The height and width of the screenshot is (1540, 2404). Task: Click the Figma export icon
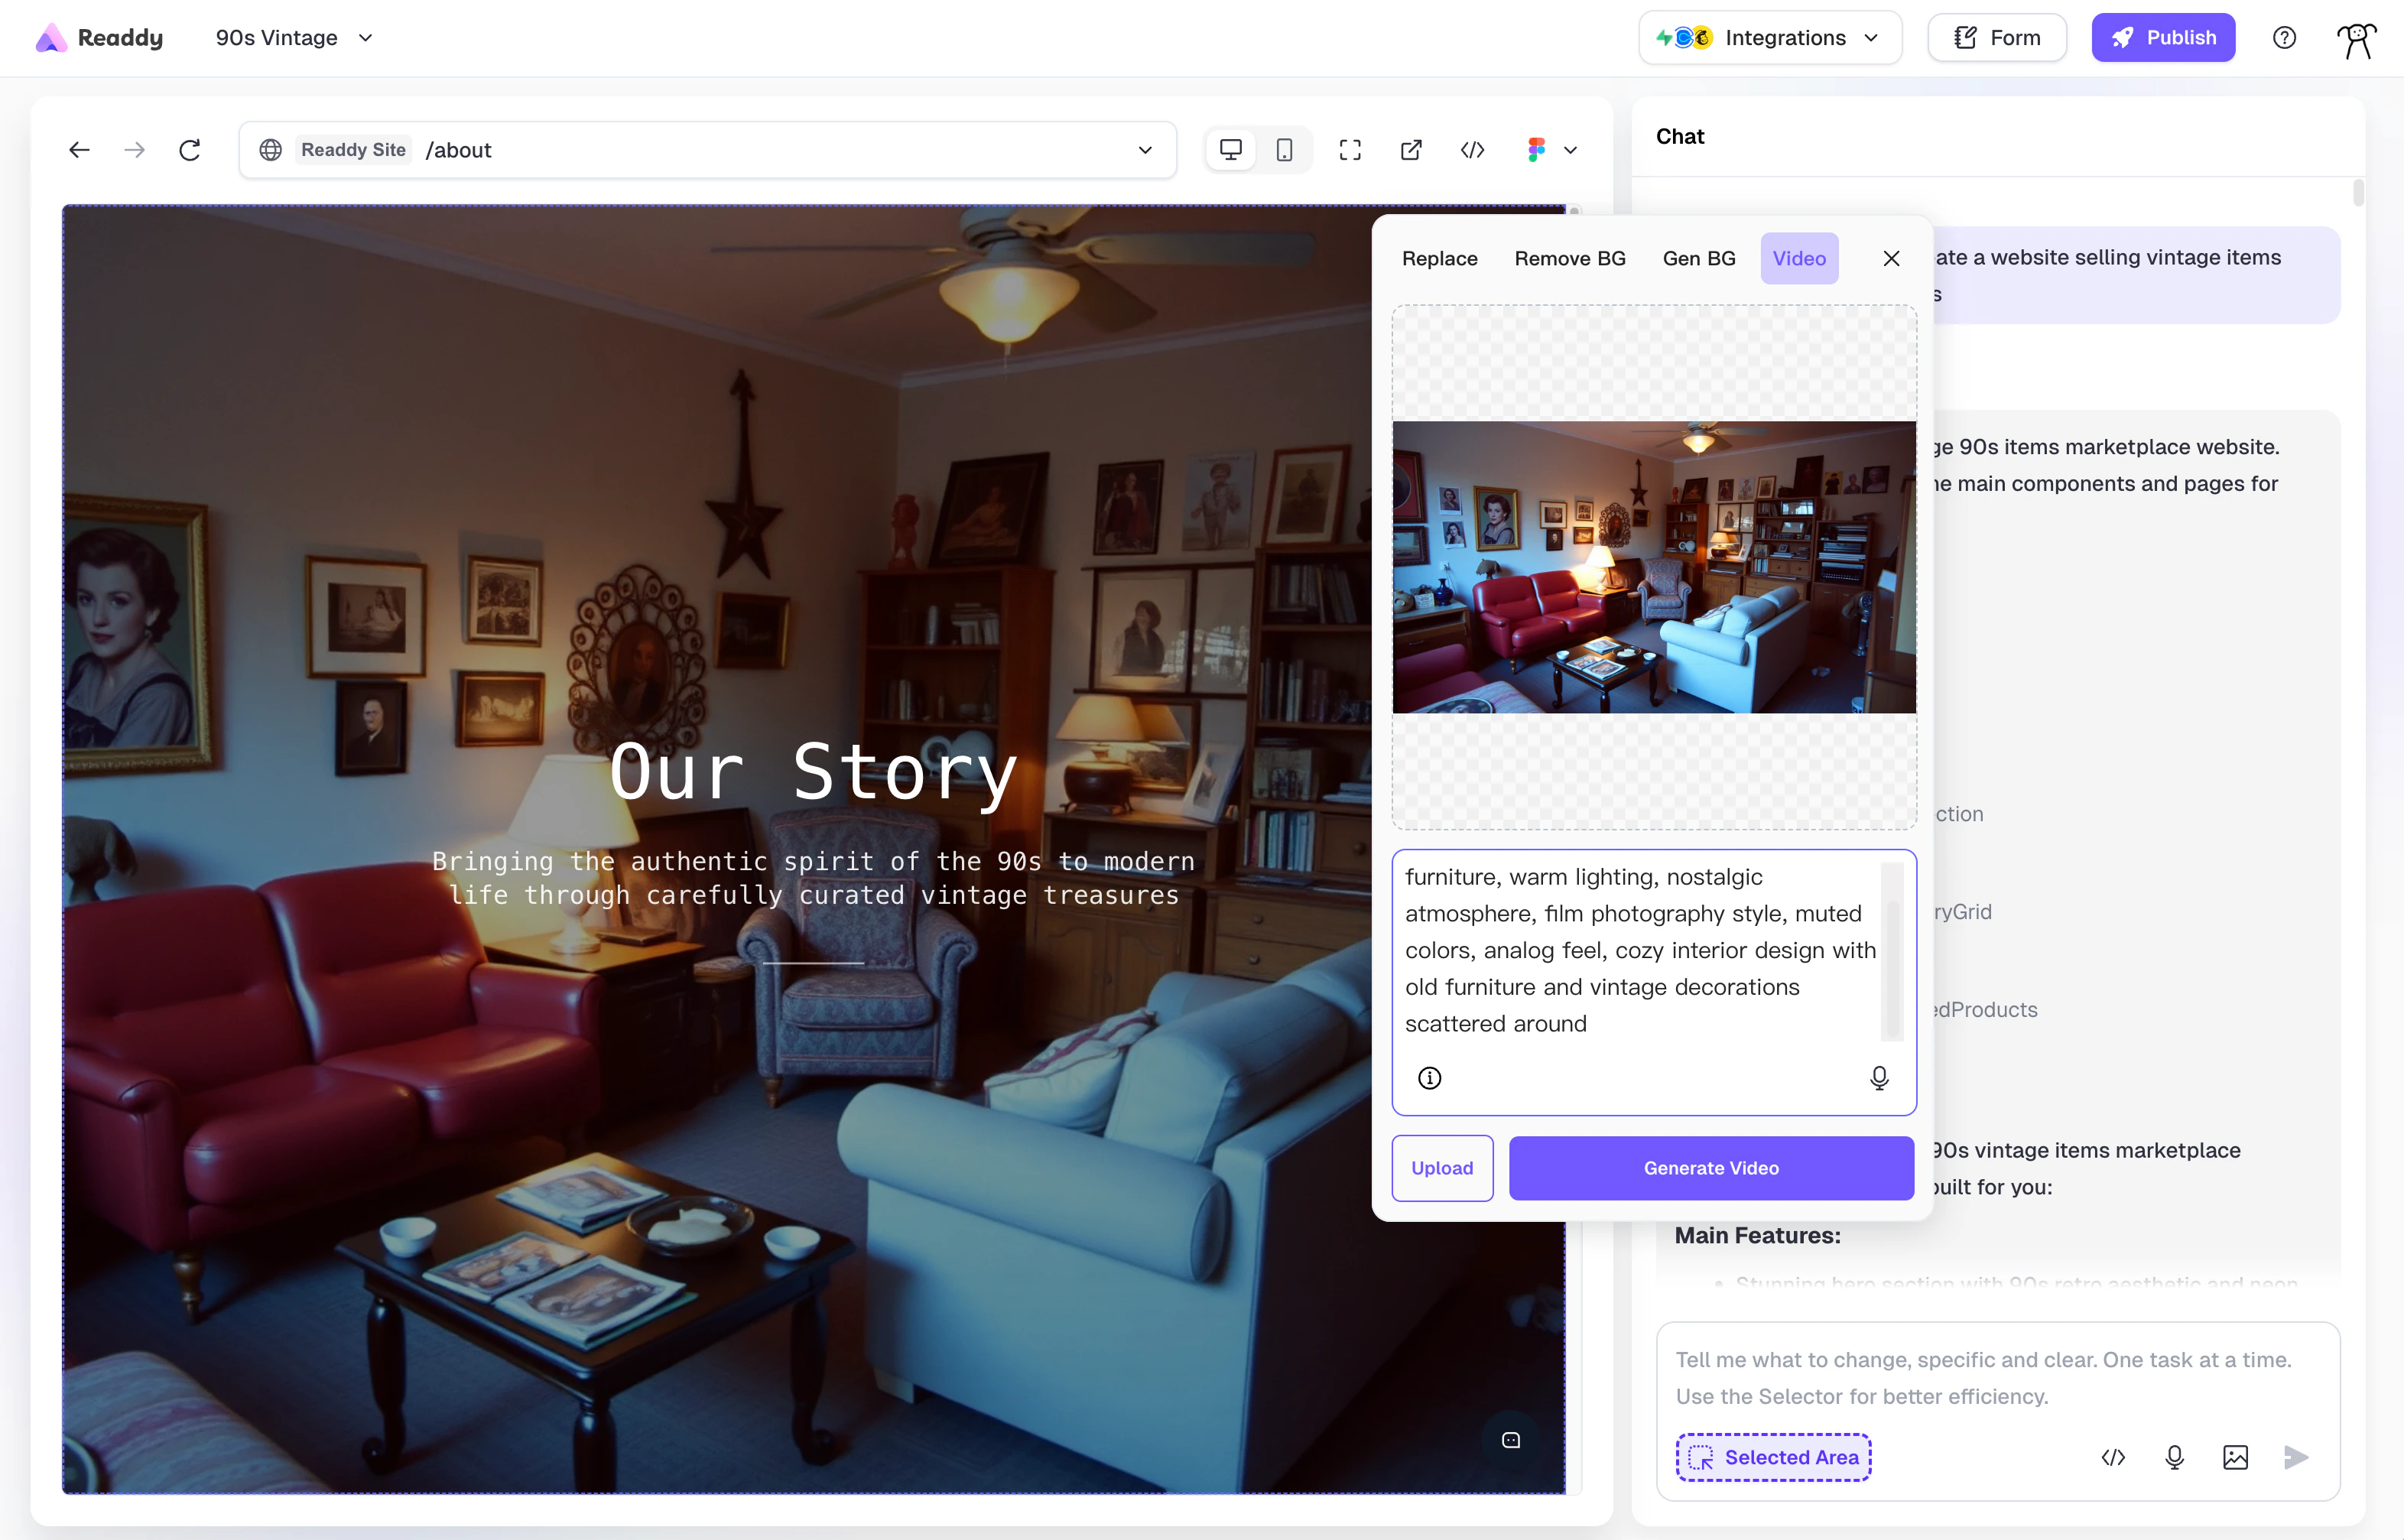(x=1536, y=150)
